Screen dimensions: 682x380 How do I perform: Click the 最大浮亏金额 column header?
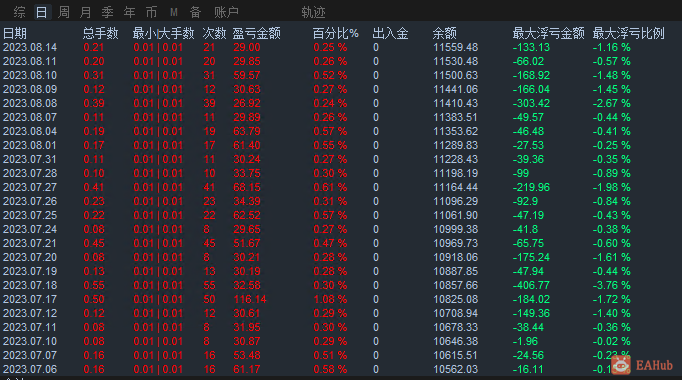coord(548,33)
